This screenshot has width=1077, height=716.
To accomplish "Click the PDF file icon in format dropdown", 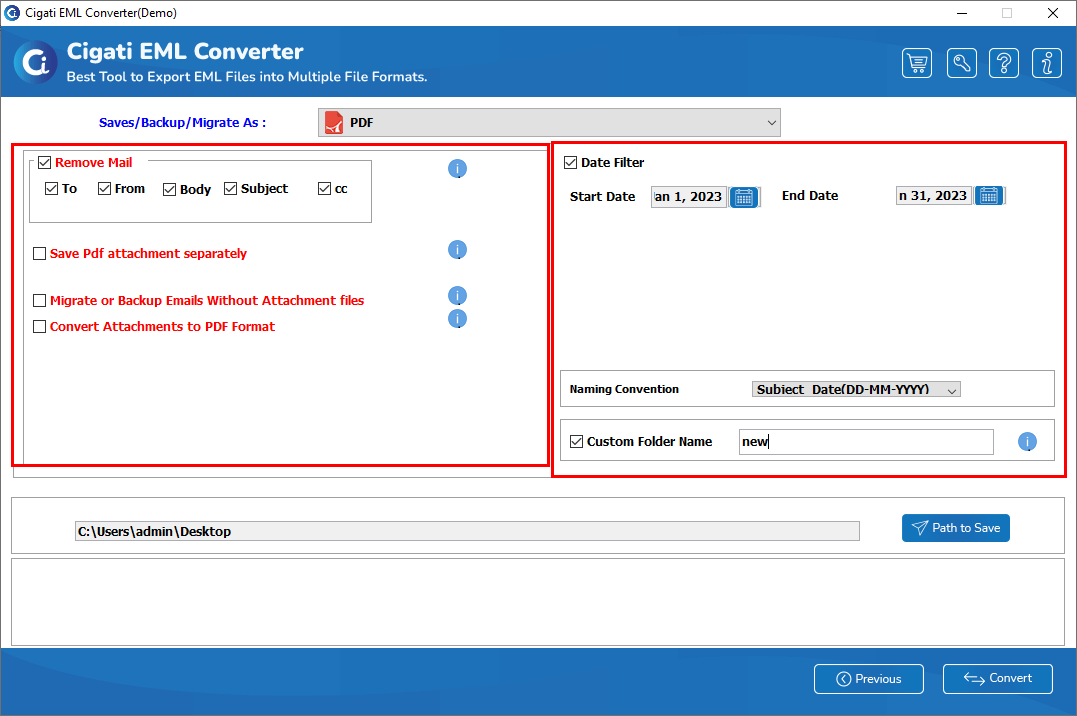I will 334,122.
